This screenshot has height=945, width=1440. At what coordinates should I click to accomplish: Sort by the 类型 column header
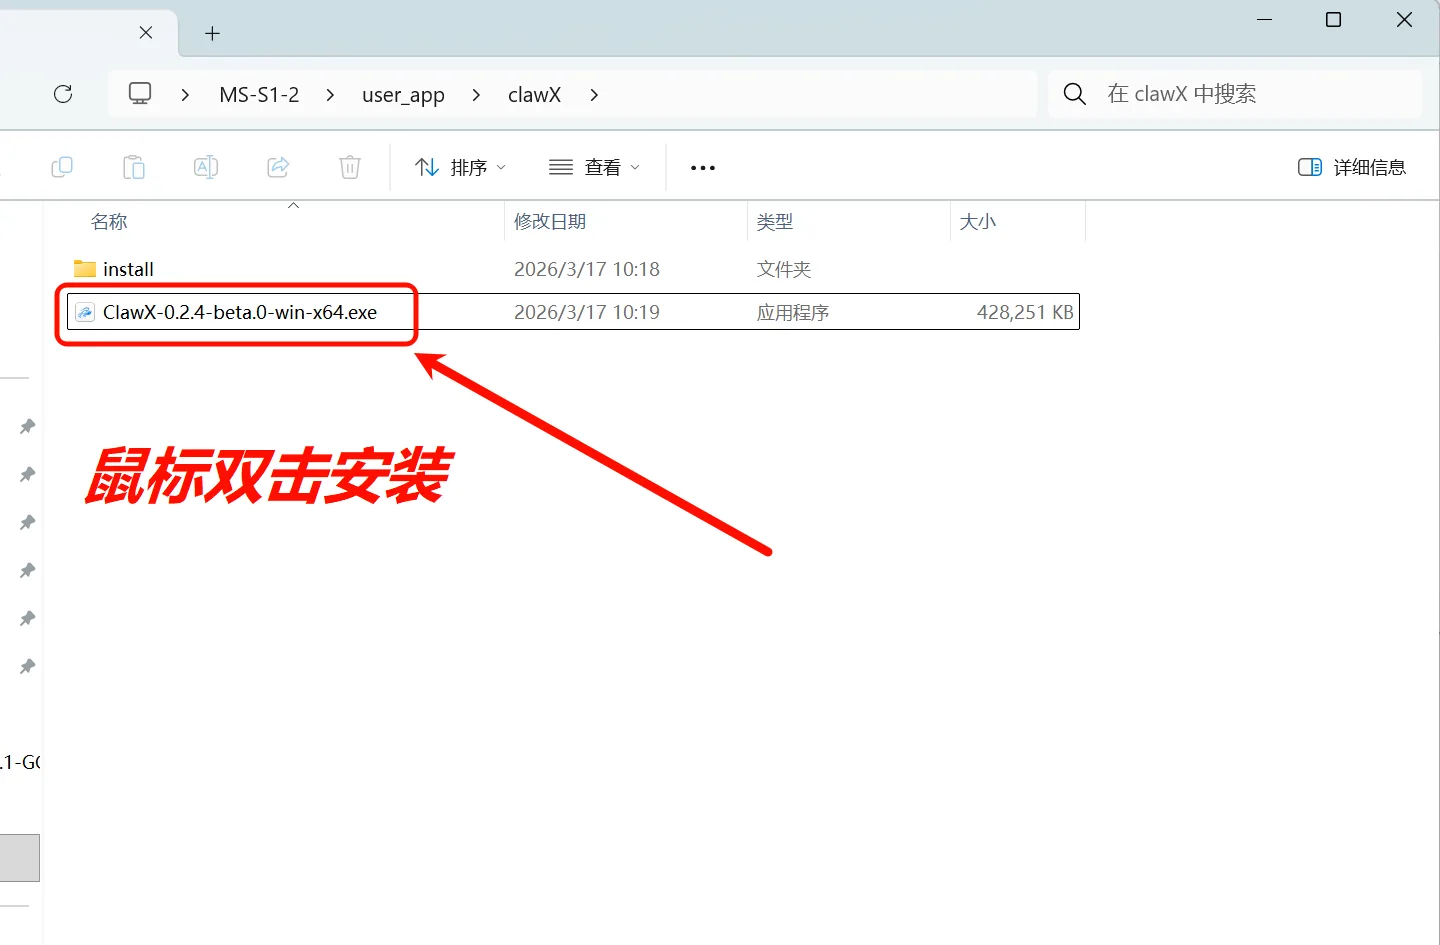click(x=775, y=221)
